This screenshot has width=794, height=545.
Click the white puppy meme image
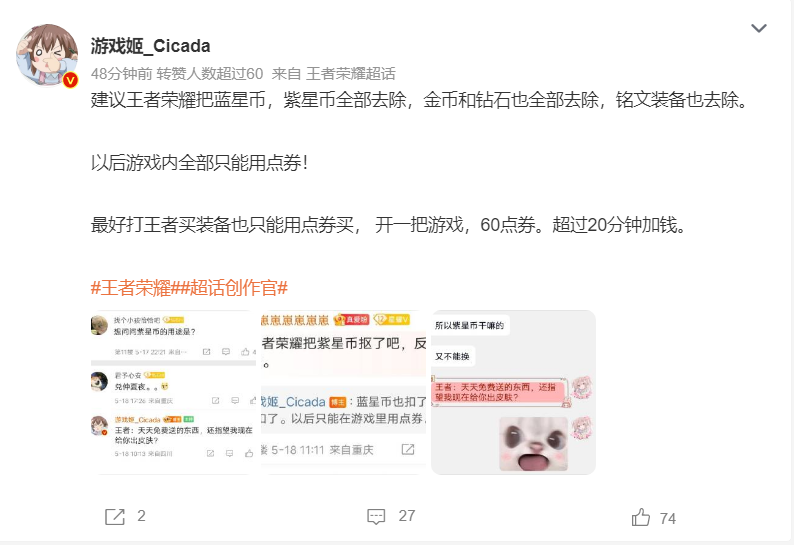click(533, 444)
